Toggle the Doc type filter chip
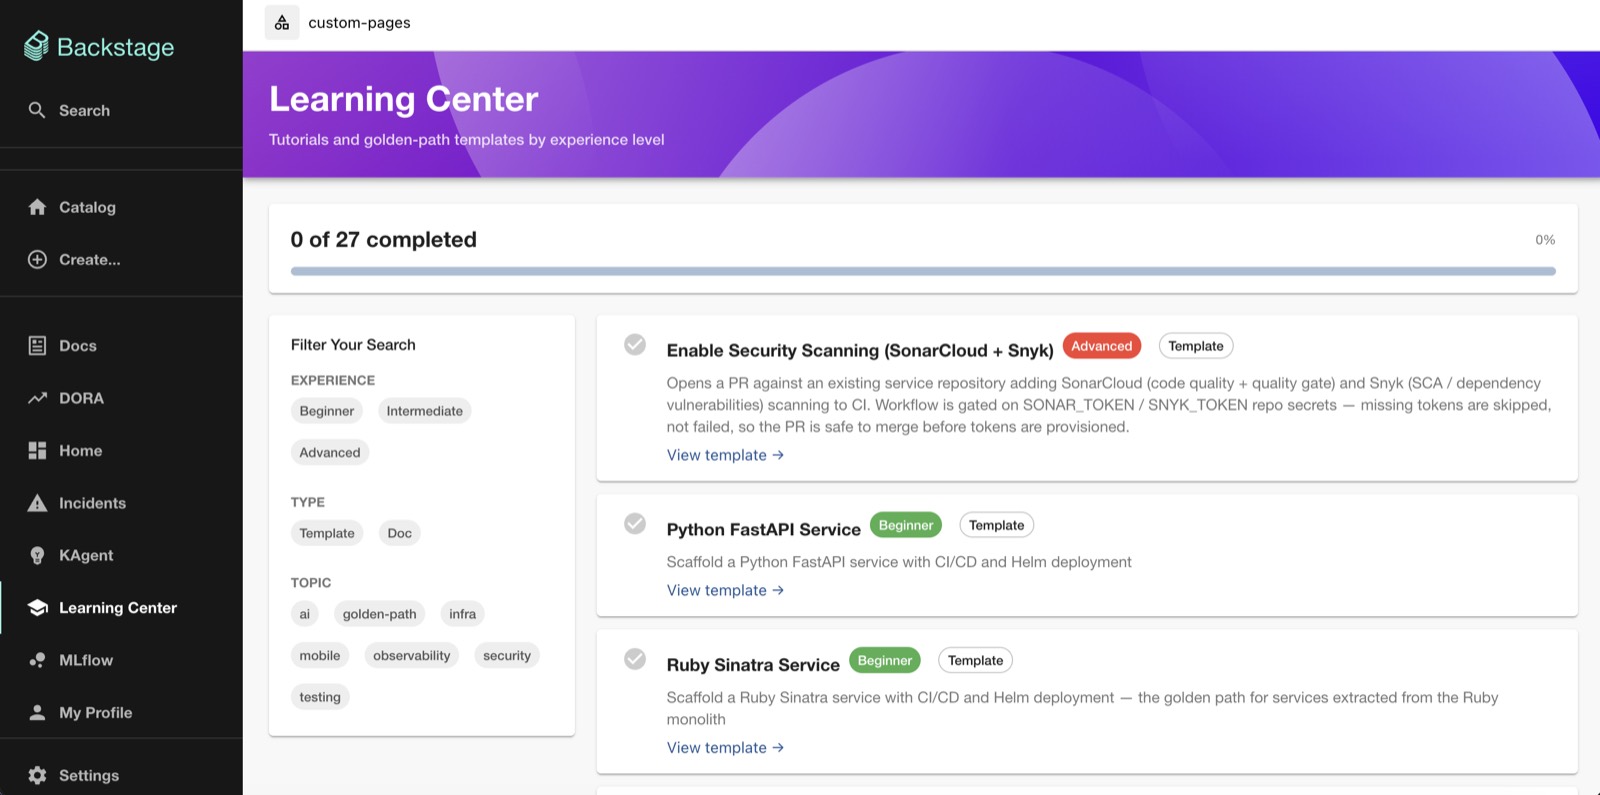The height and width of the screenshot is (795, 1600). point(400,533)
